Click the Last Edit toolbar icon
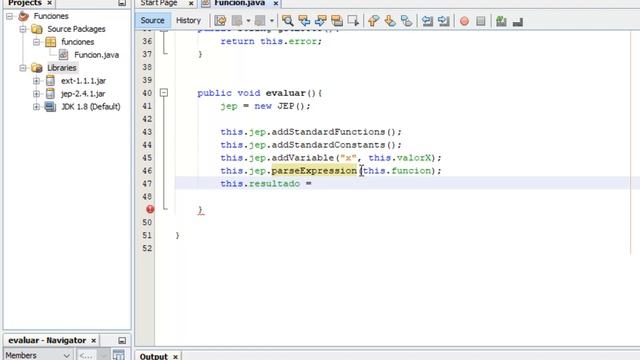 [220, 20]
